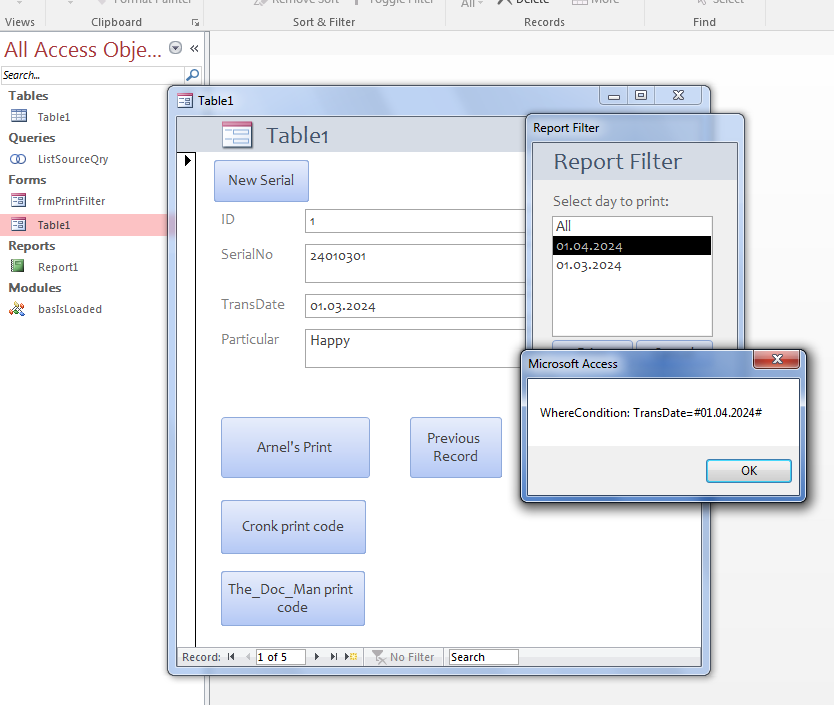
Task: Minimize the Table1 form window
Action: point(614,96)
